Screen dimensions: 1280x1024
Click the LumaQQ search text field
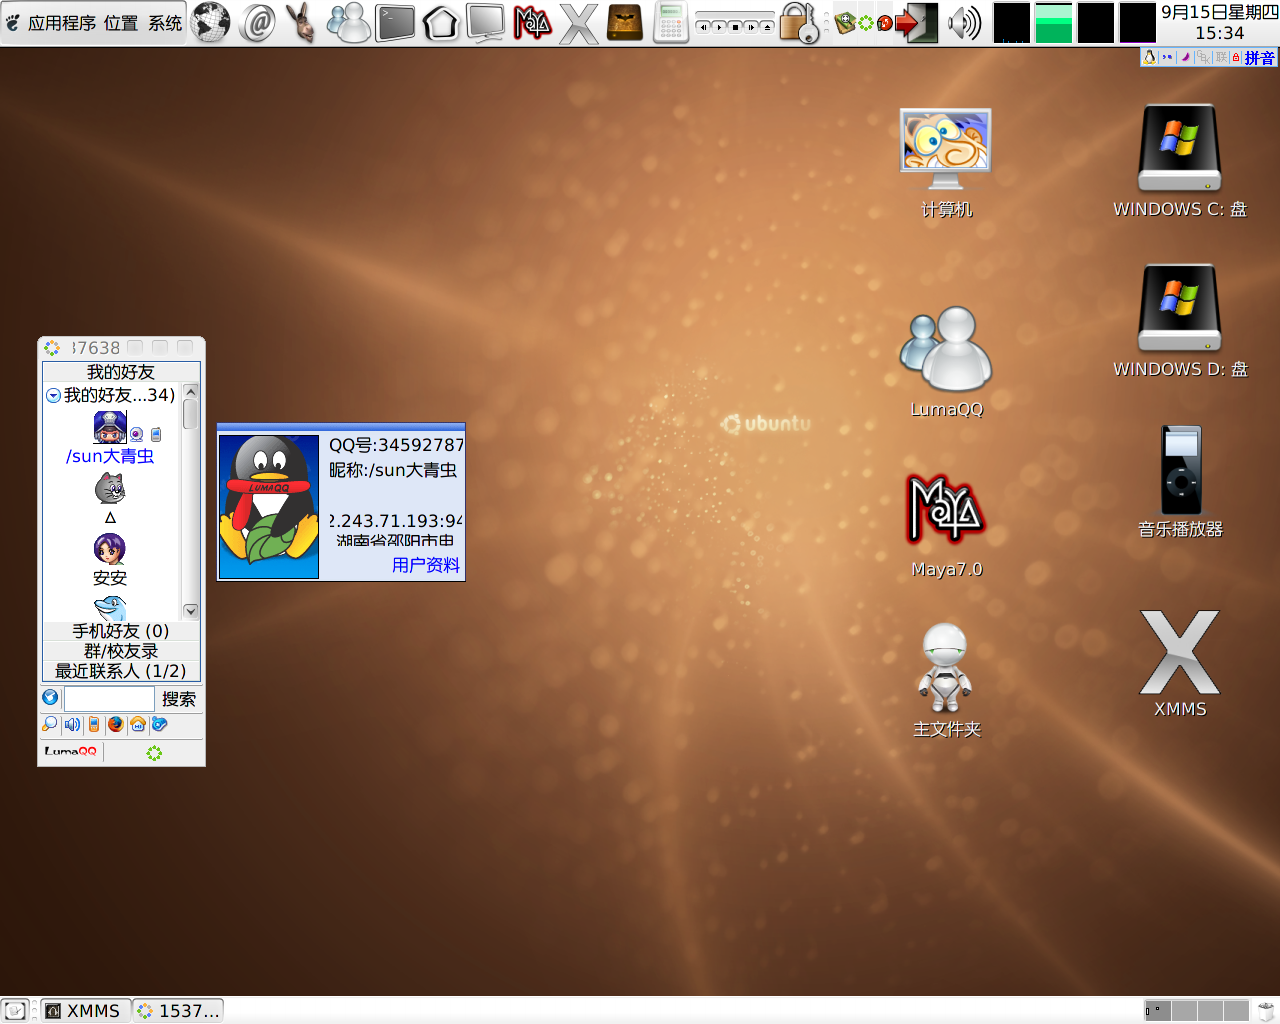click(x=109, y=698)
